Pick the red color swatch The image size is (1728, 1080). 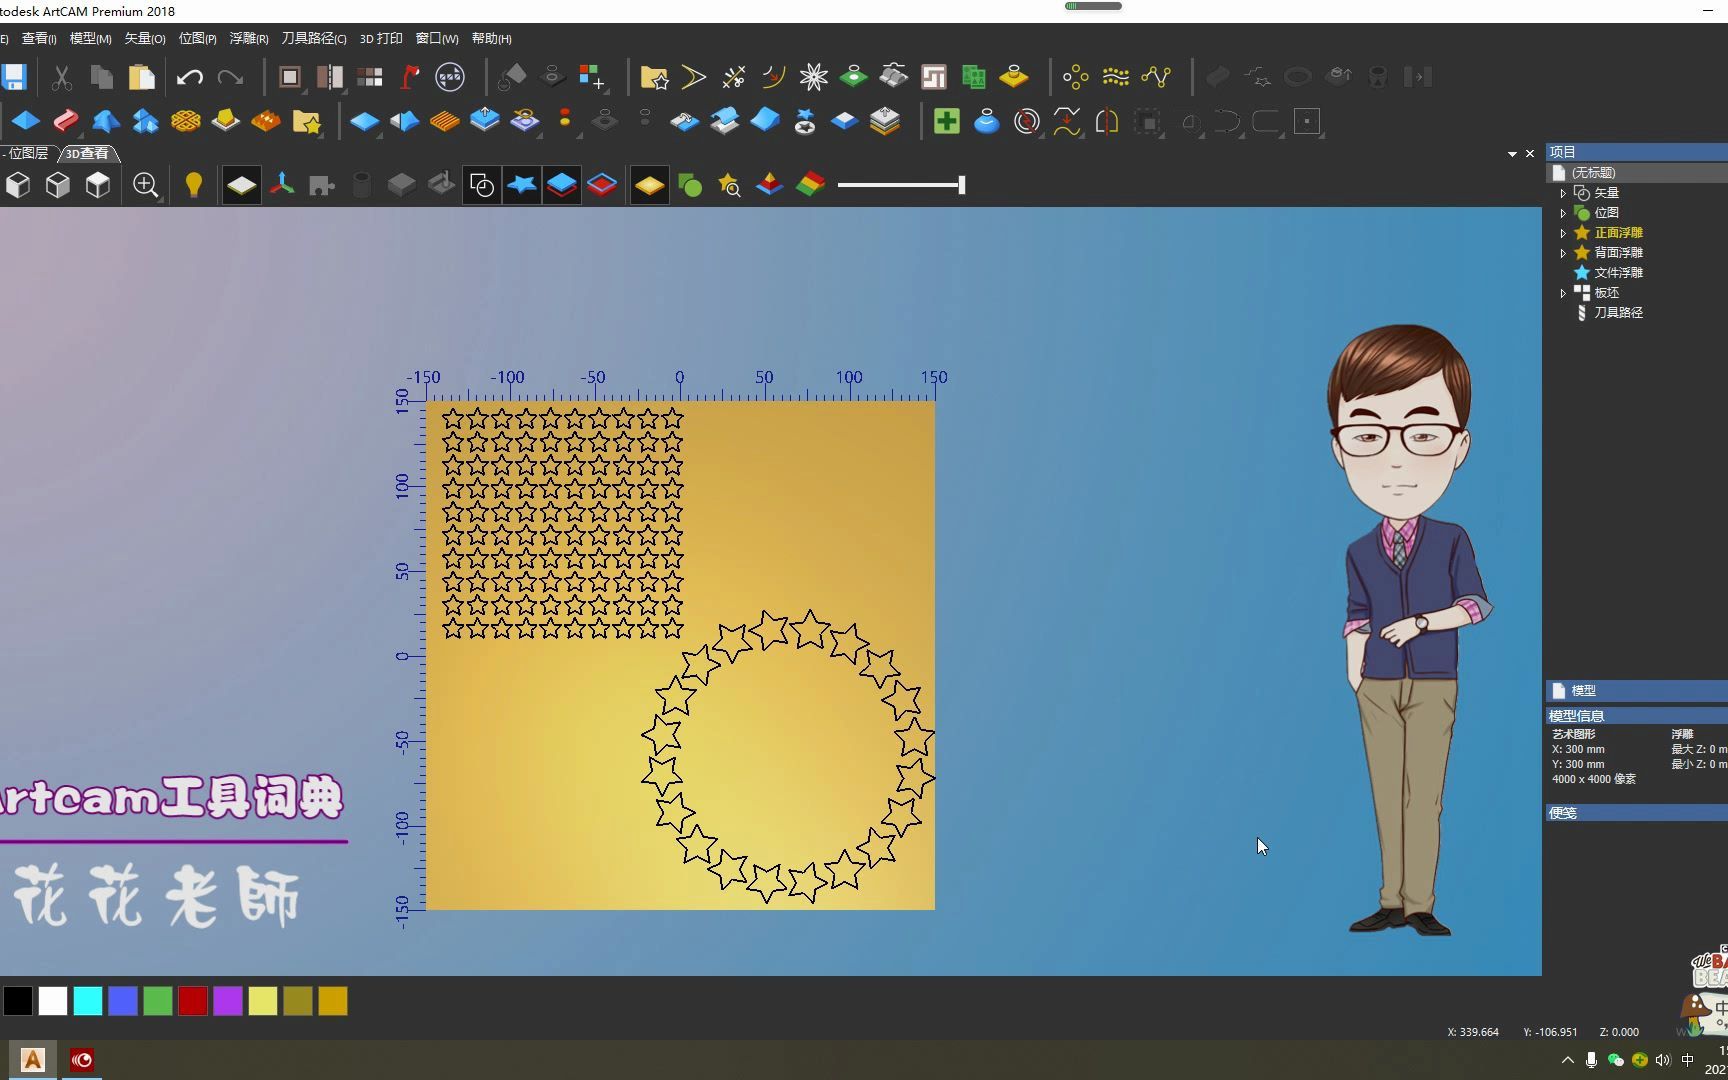[193, 1001]
